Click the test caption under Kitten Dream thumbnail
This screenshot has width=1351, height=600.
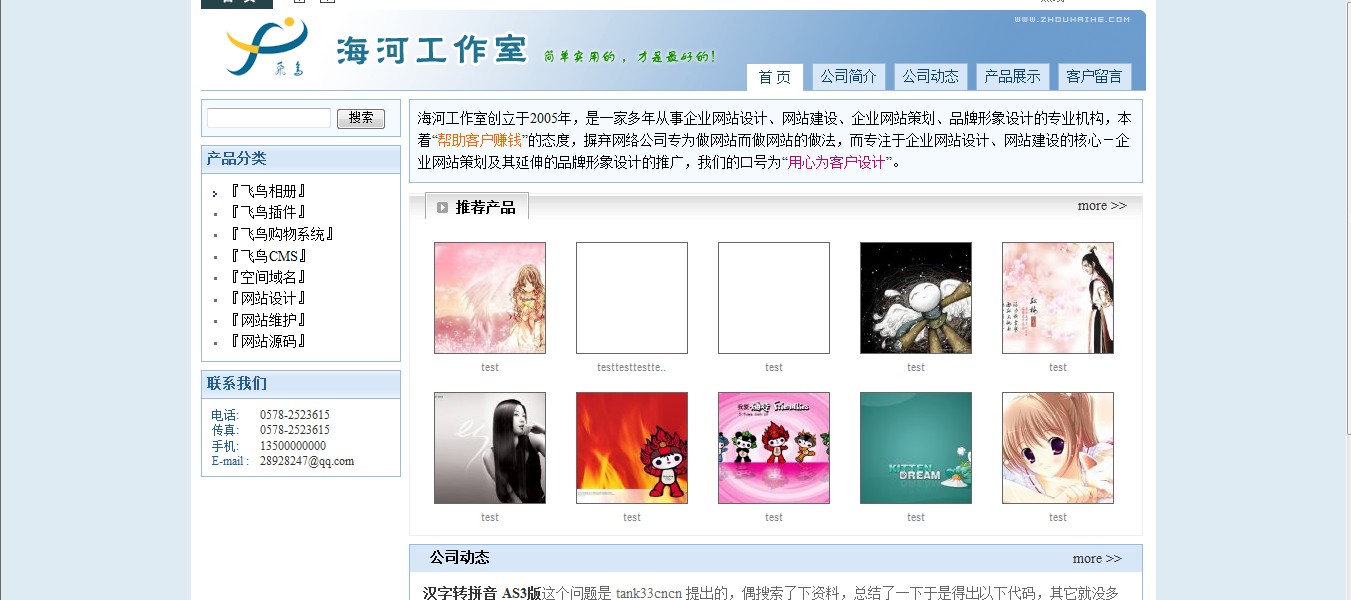pyautogui.click(x=916, y=517)
